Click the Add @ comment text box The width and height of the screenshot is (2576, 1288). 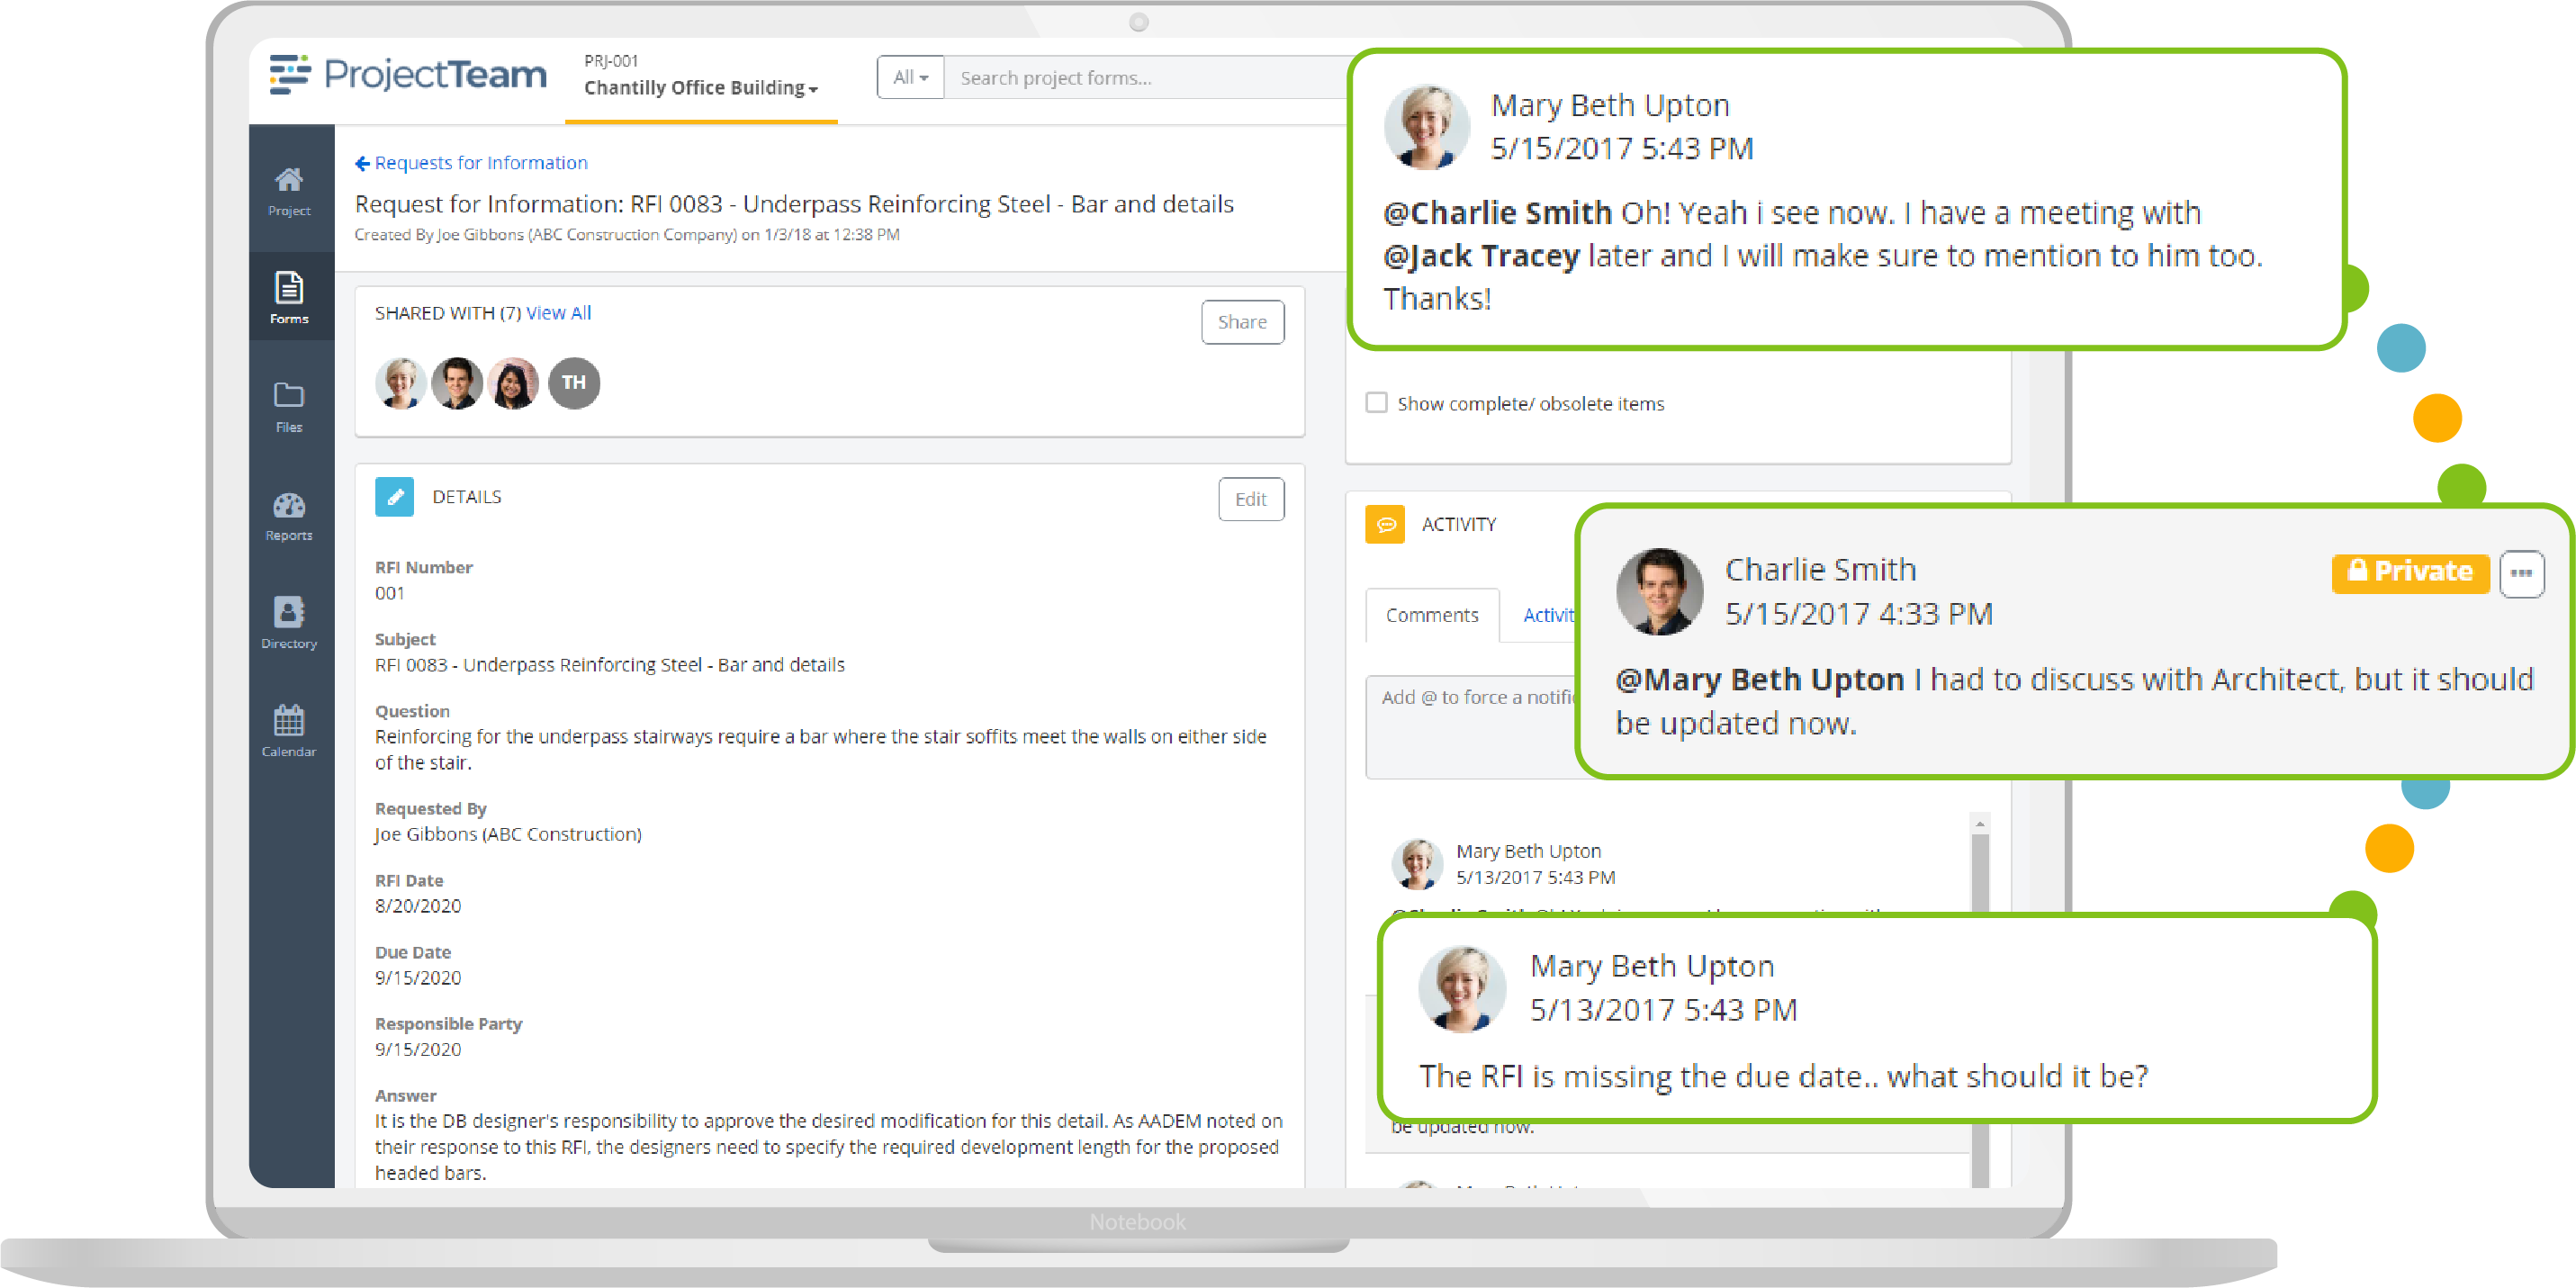[1471, 727]
